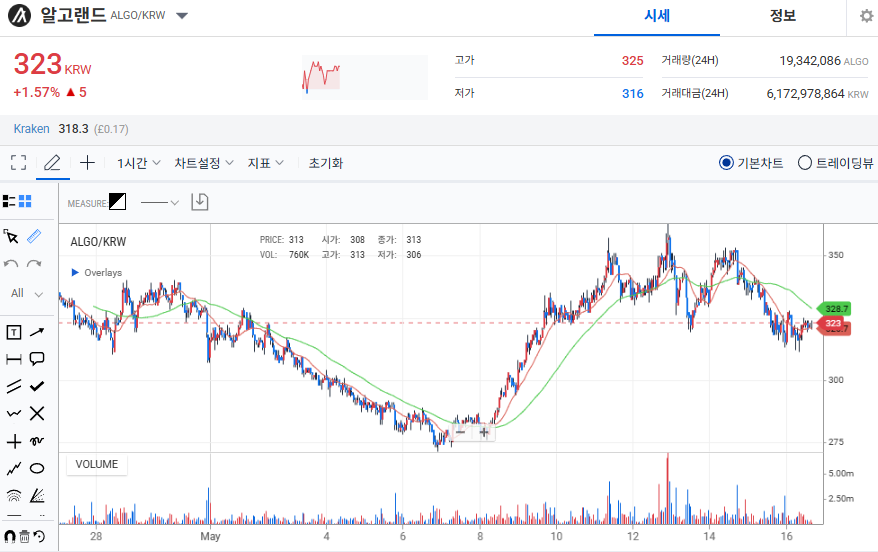Save drawing settings with the download icon

pyautogui.click(x=200, y=202)
